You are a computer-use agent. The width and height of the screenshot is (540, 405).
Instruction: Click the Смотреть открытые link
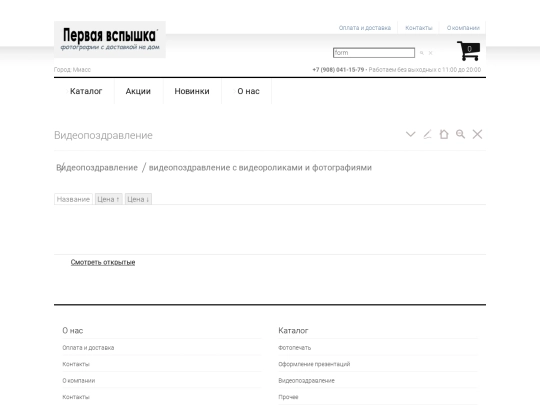(x=103, y=262)
